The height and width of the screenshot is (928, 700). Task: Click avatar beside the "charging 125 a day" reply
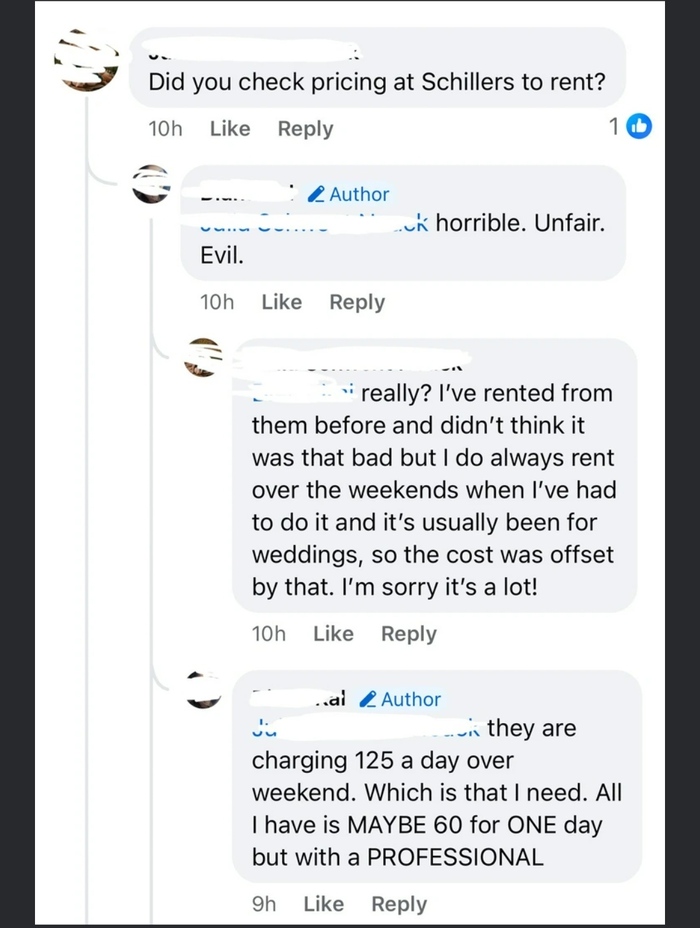tap(204, 689)
